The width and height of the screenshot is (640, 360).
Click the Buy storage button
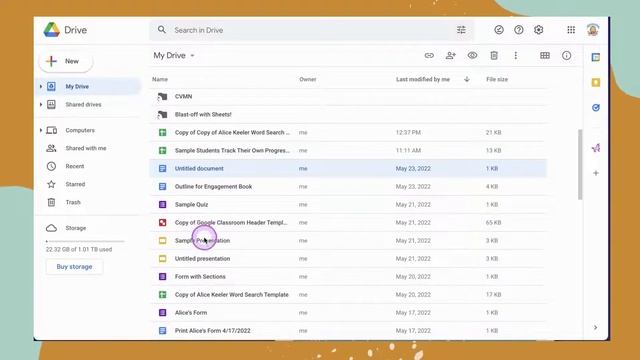click(74, 267)
